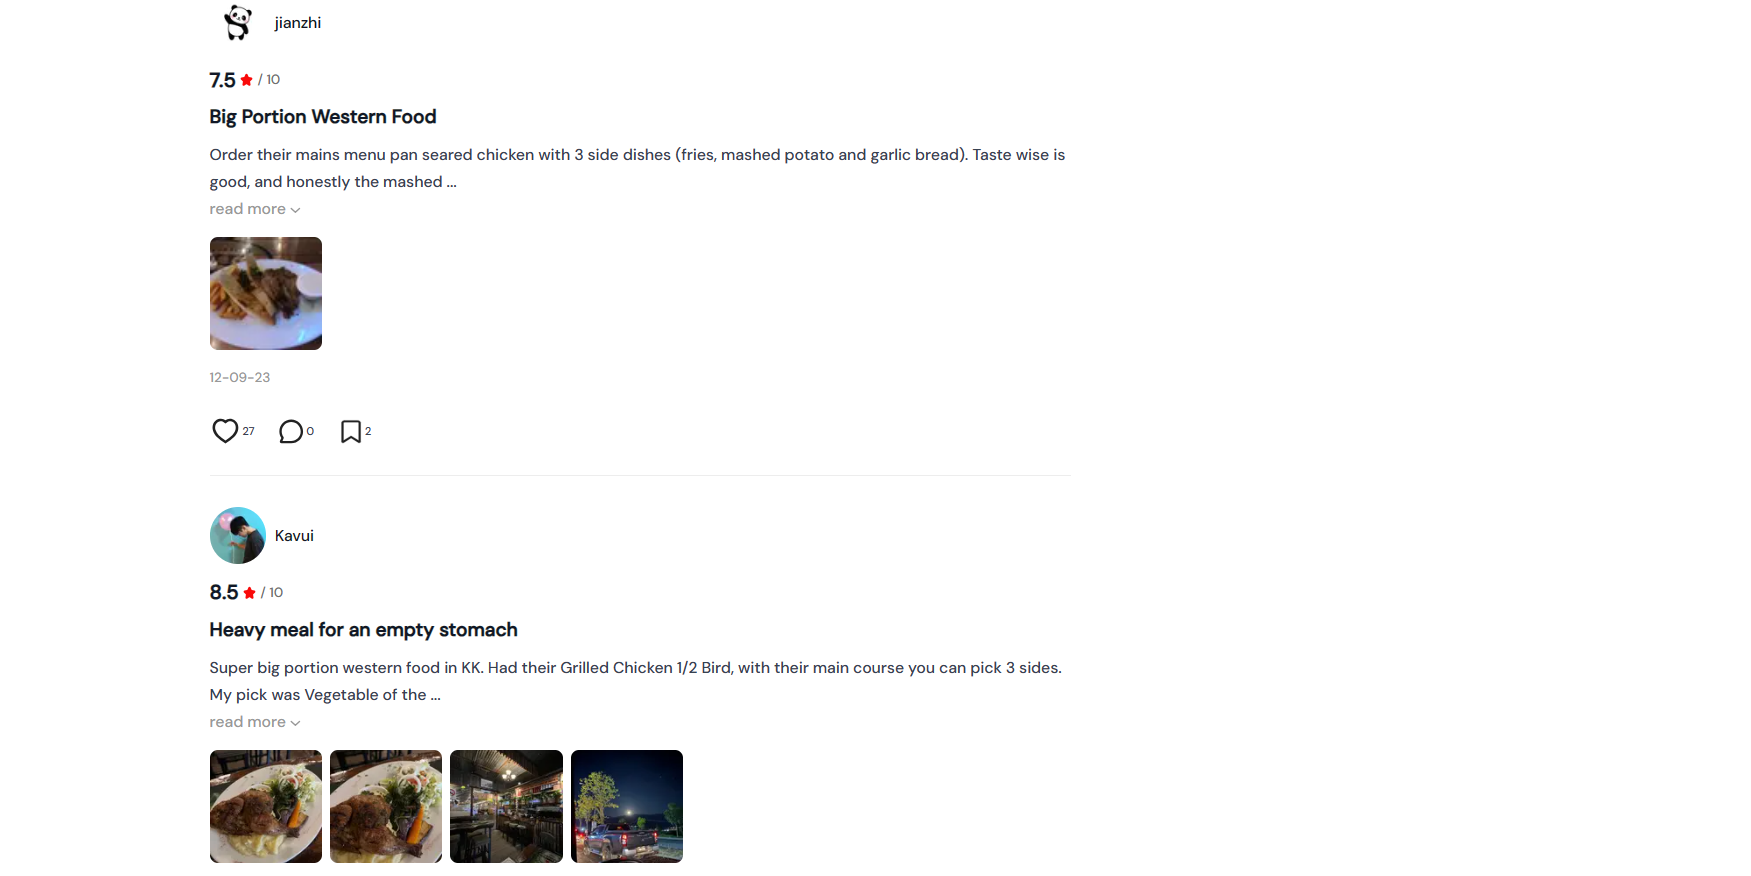The height and width of the screenshot is (876, 1751).
Task: Click the red star beside 7.5 rating
Action: [x=246, y=80]
